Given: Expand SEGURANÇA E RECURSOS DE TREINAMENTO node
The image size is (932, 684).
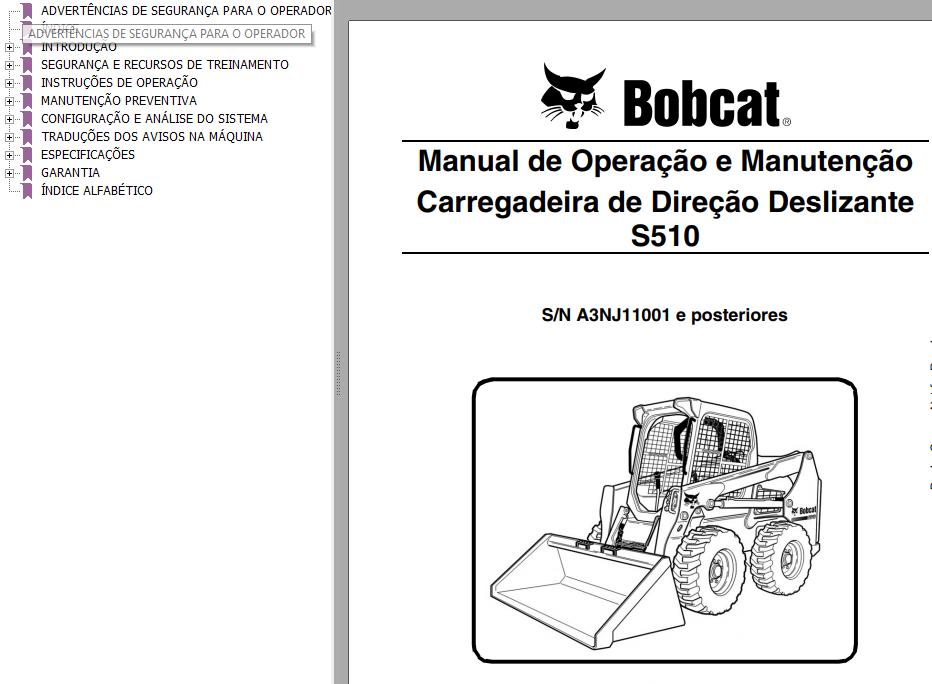Looking at the screenshot, I should click(x=9, y=65).
